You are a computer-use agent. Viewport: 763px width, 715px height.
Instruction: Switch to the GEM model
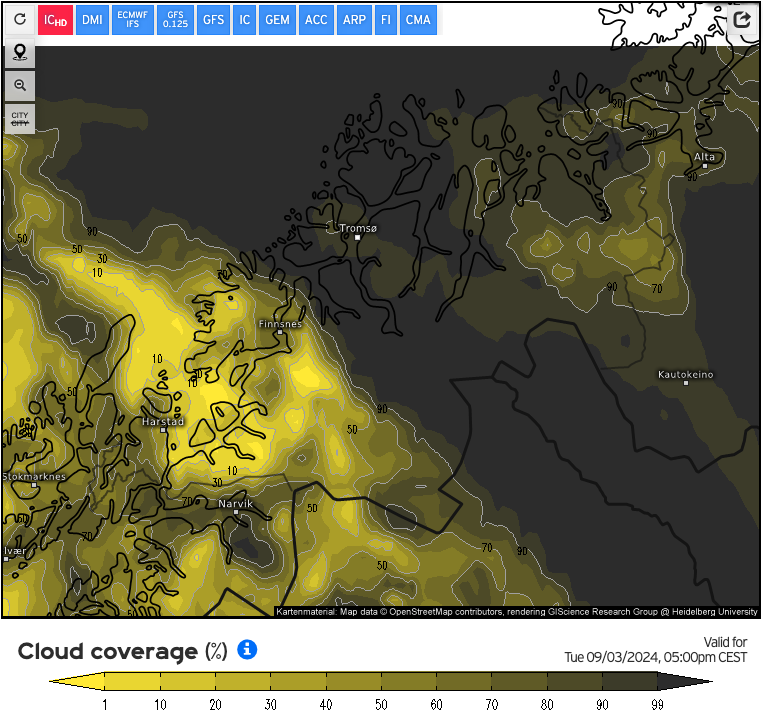277,20
